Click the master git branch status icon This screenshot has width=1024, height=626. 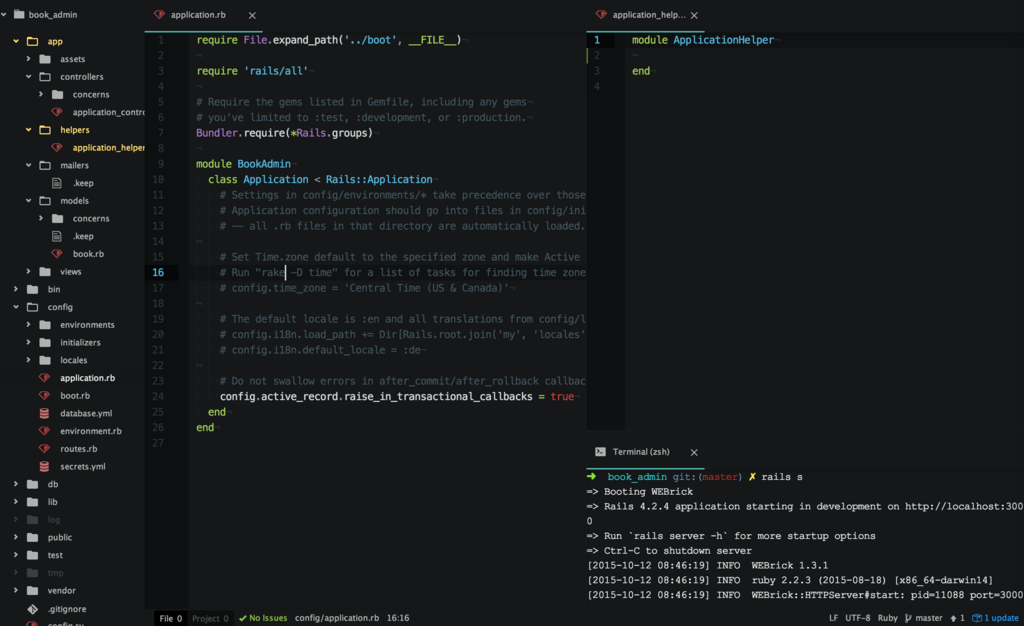tap(908, 618)
